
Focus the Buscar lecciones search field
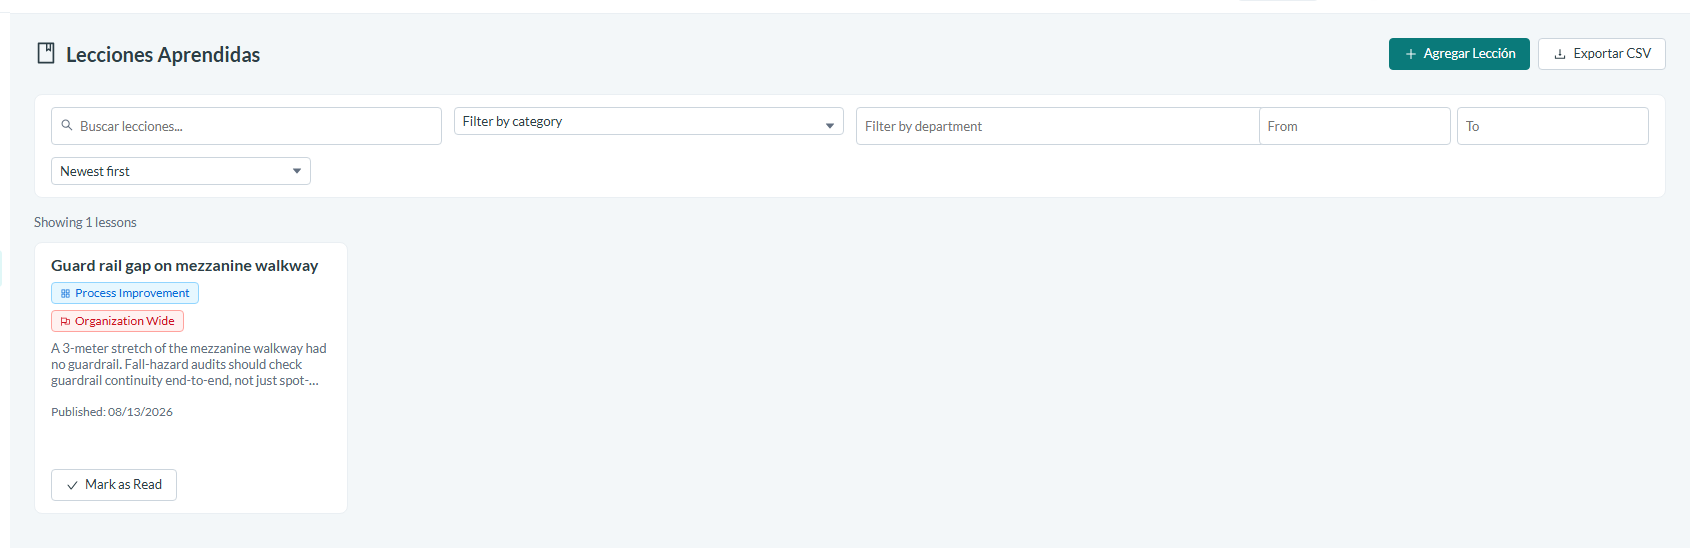click(x=246, y=126)
